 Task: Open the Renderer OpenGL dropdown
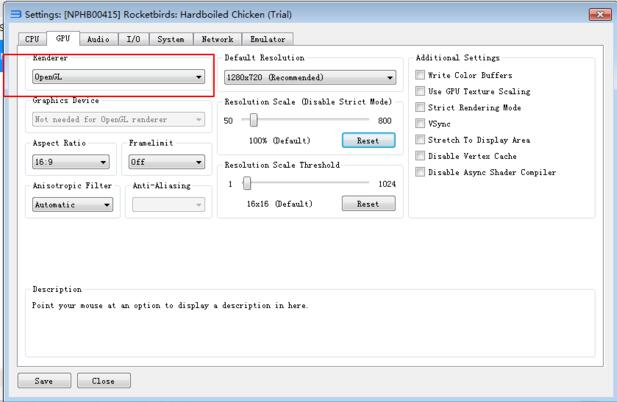118,77
